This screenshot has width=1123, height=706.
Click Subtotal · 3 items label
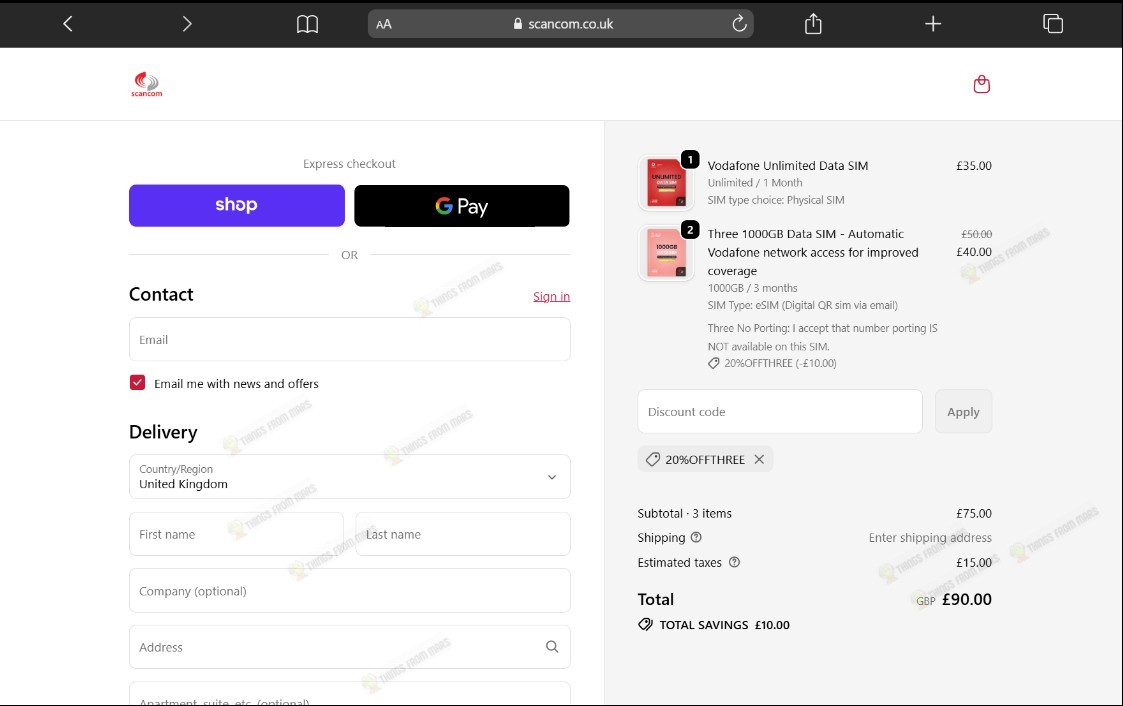685,513
